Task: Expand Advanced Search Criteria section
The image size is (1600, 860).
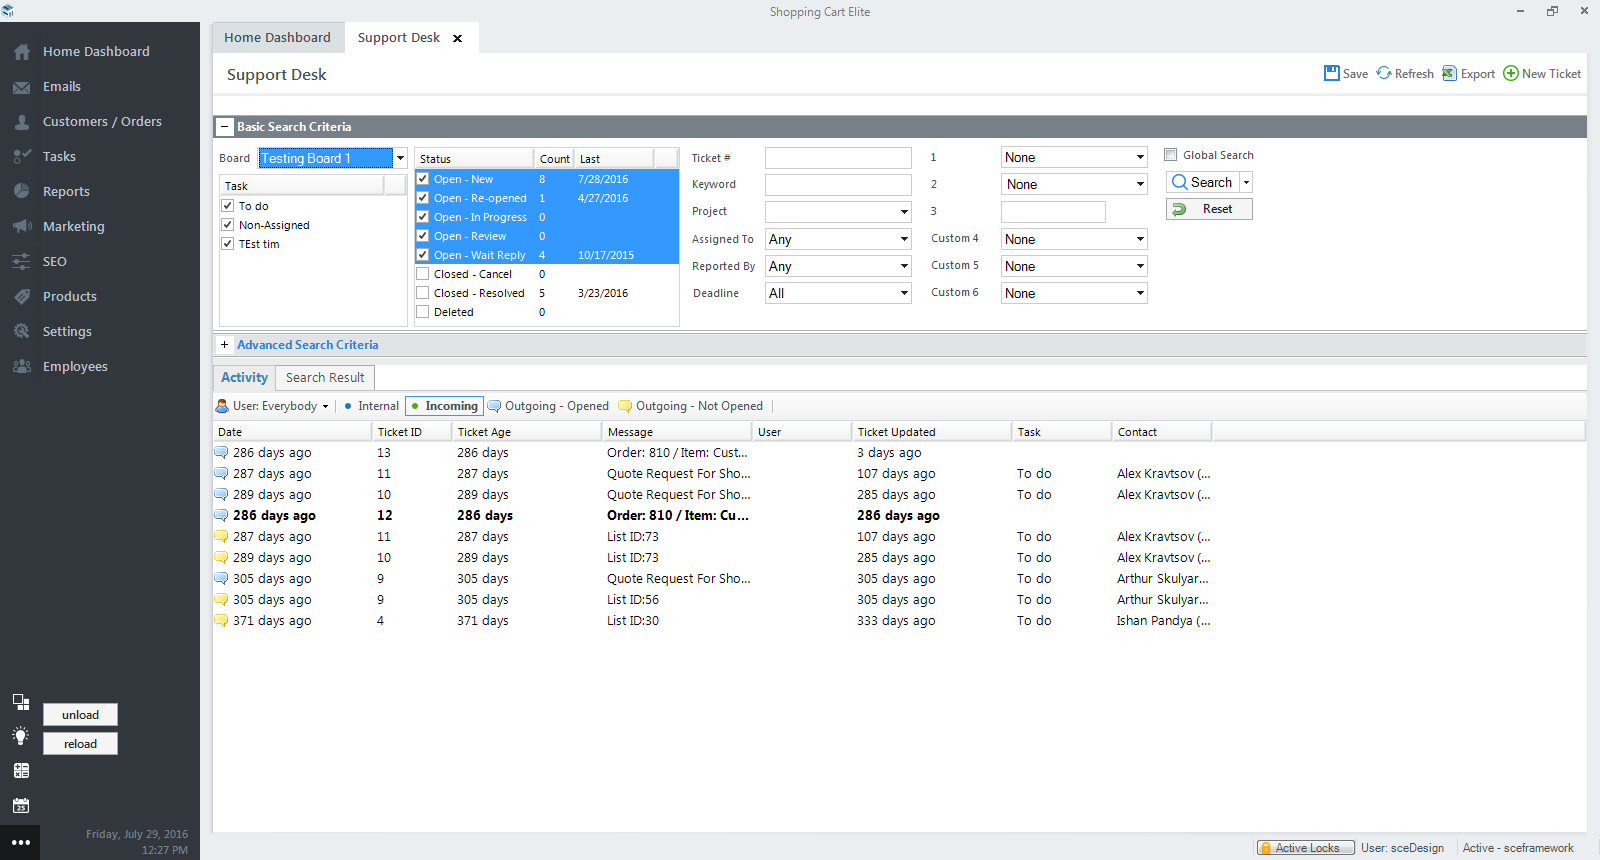Action: 225,345
